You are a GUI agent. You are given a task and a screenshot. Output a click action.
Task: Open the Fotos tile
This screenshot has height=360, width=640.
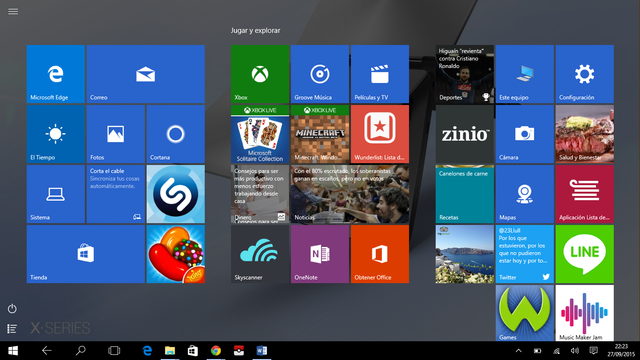[116, 134]
